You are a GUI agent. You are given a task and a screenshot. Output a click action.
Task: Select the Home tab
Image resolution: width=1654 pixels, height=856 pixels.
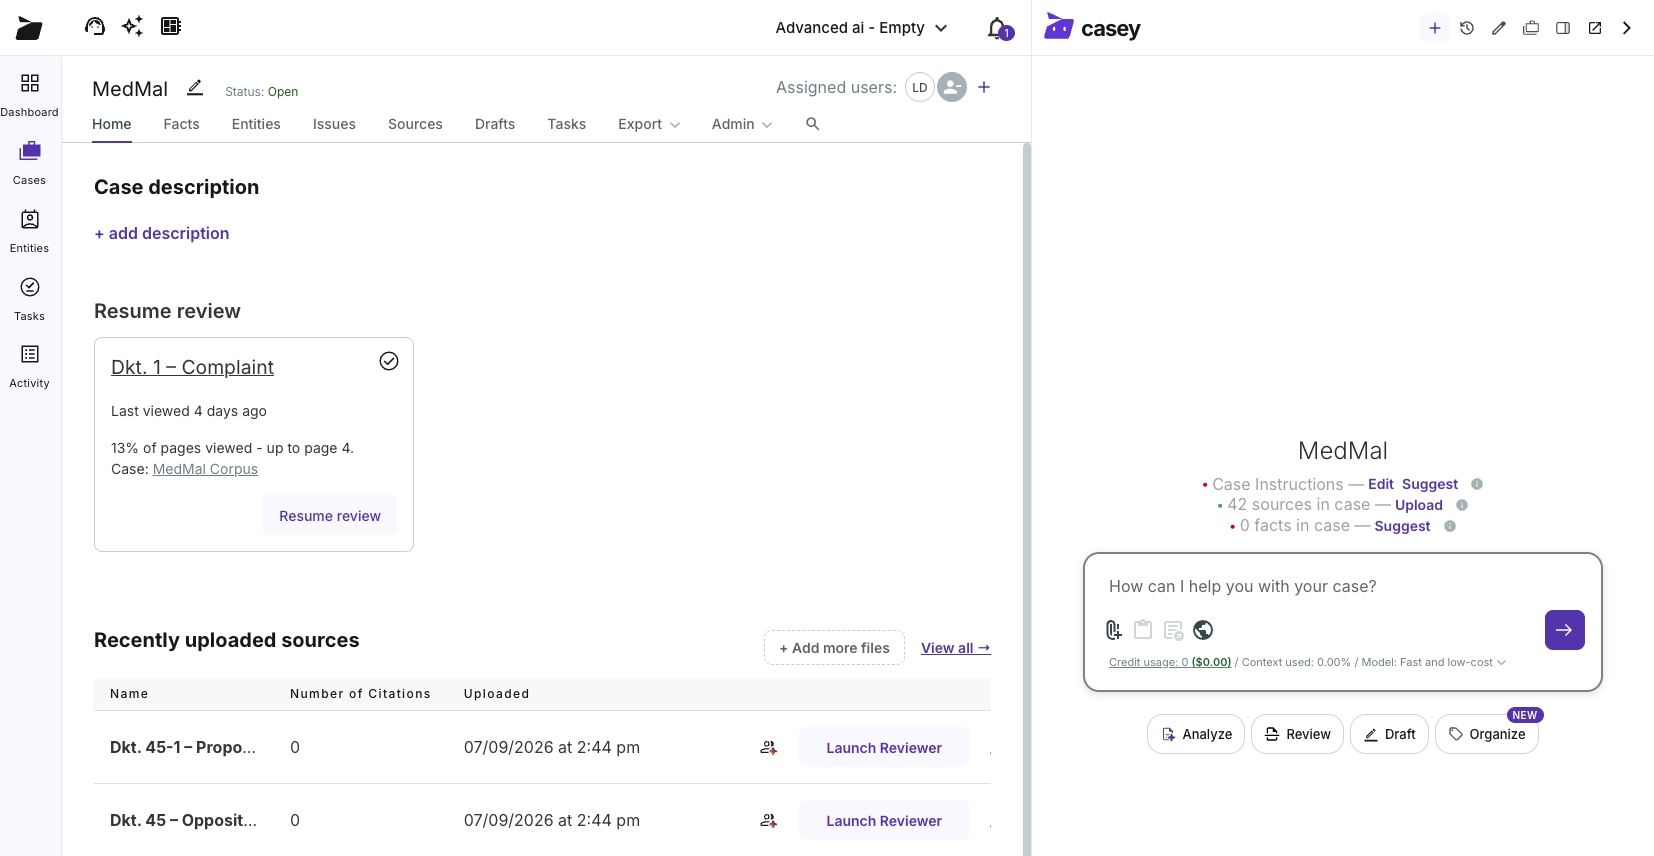point(112,124)
